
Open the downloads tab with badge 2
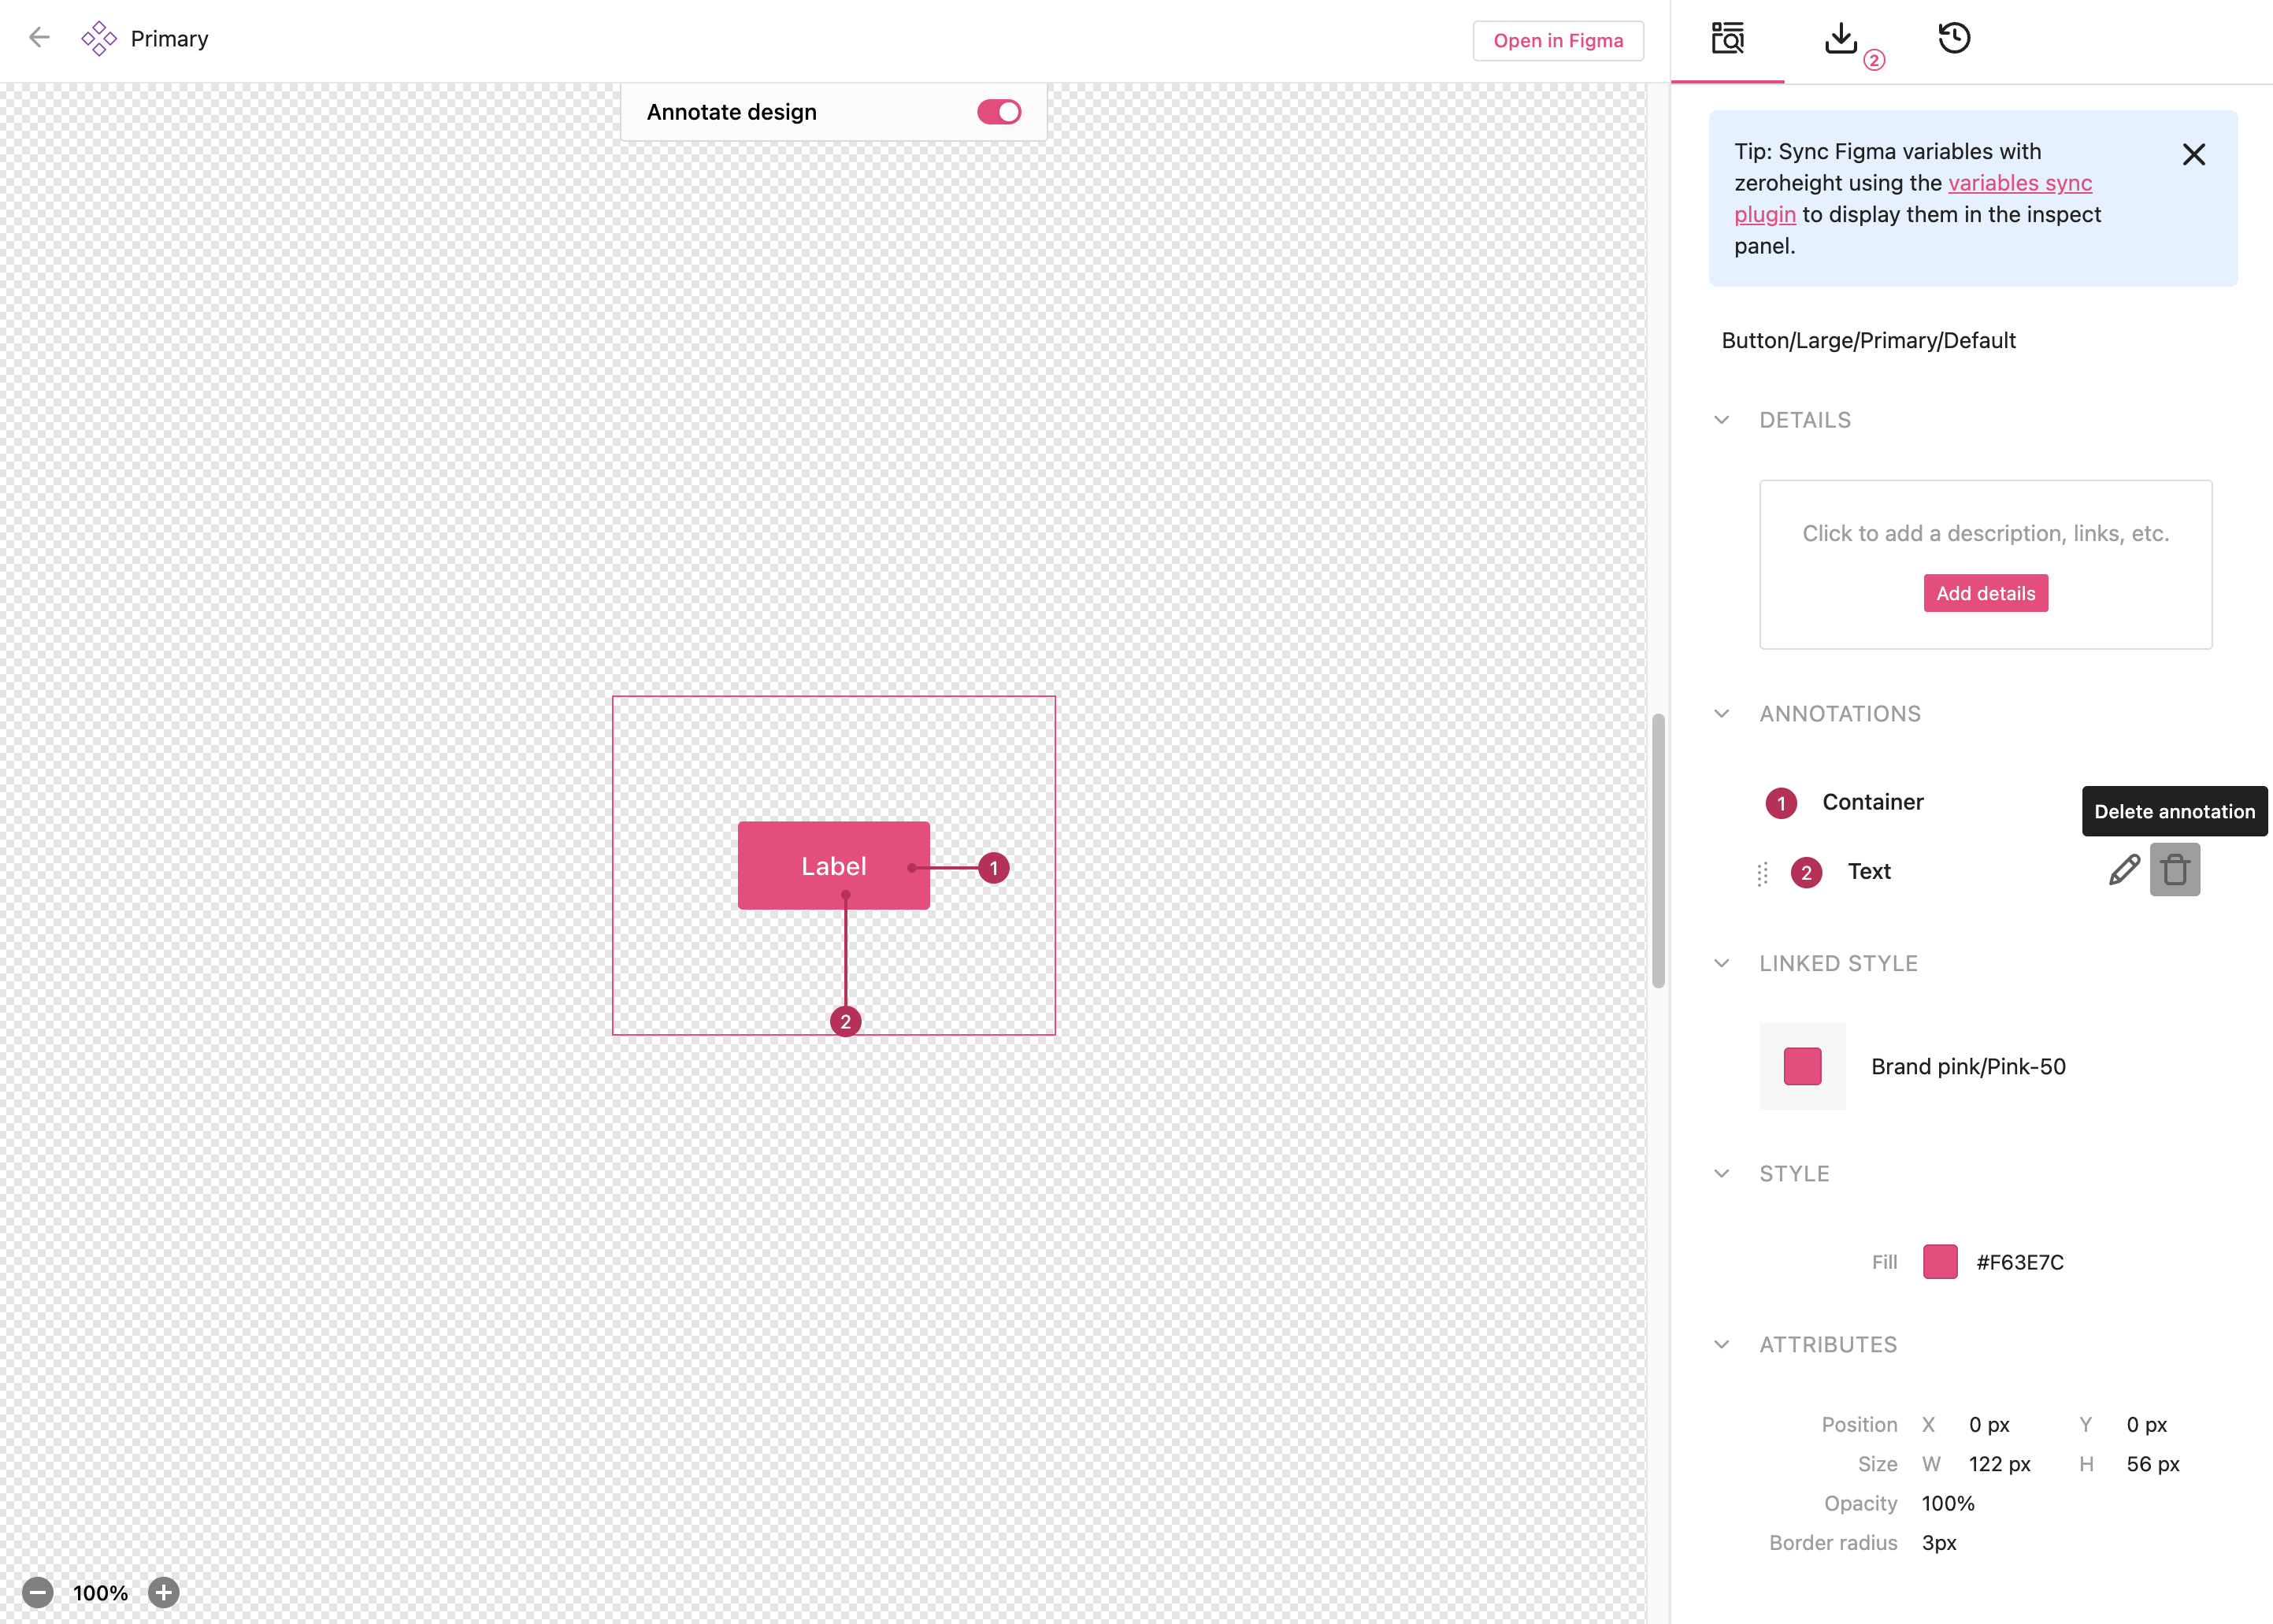(x=1842, y=39)
